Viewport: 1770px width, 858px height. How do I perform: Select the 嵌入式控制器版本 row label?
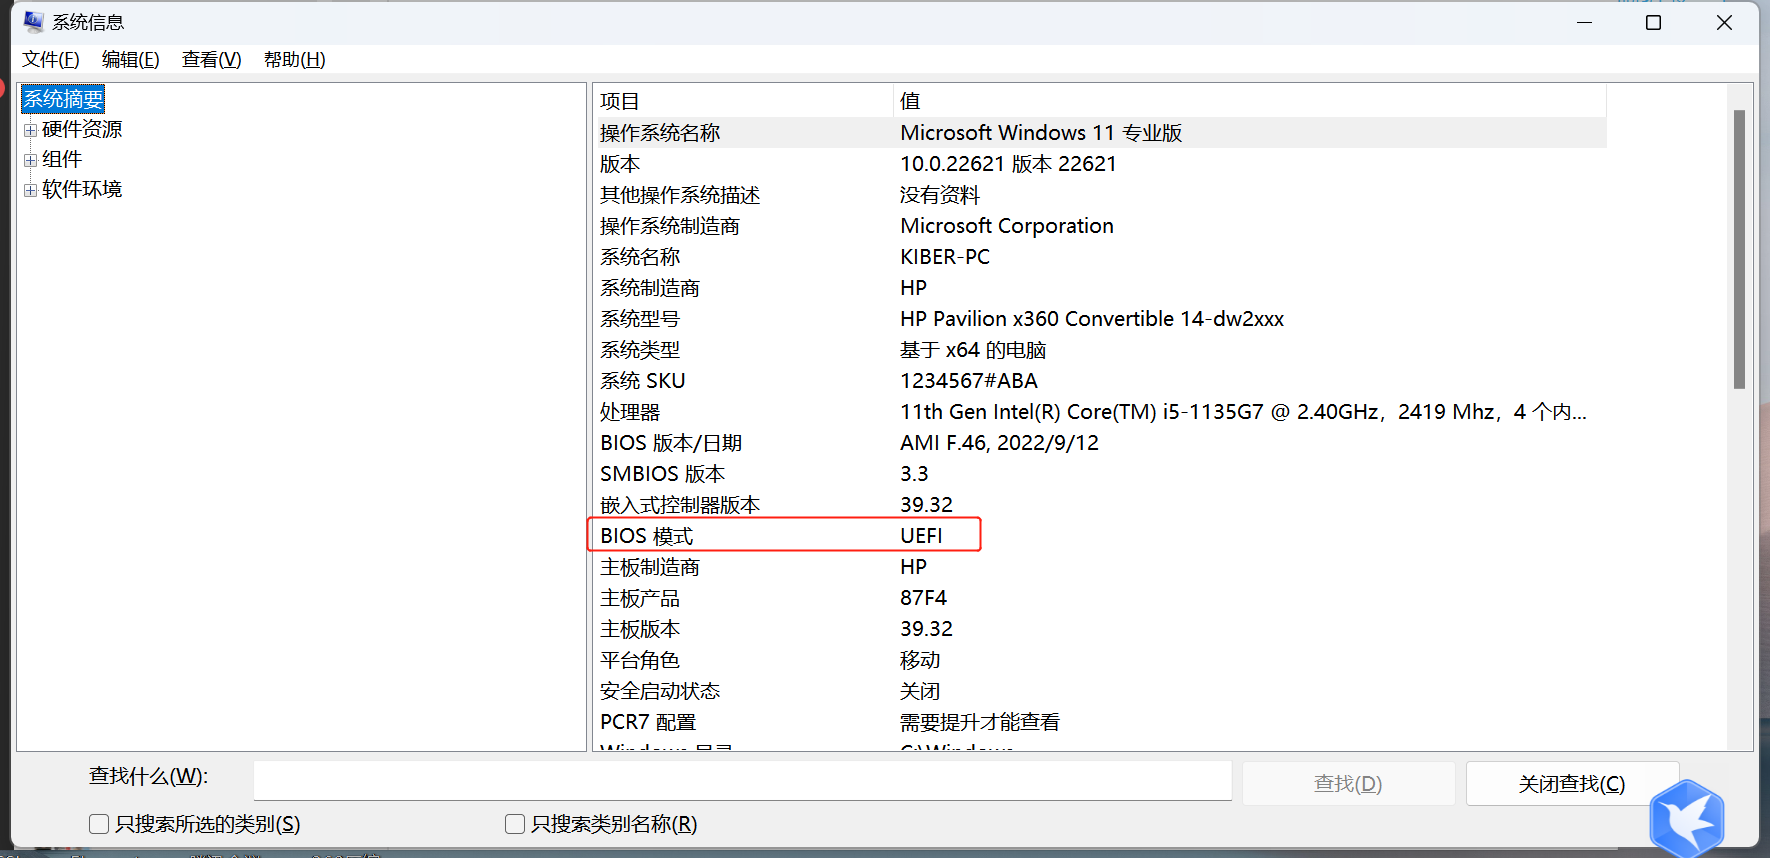click(x=680, y=505)
